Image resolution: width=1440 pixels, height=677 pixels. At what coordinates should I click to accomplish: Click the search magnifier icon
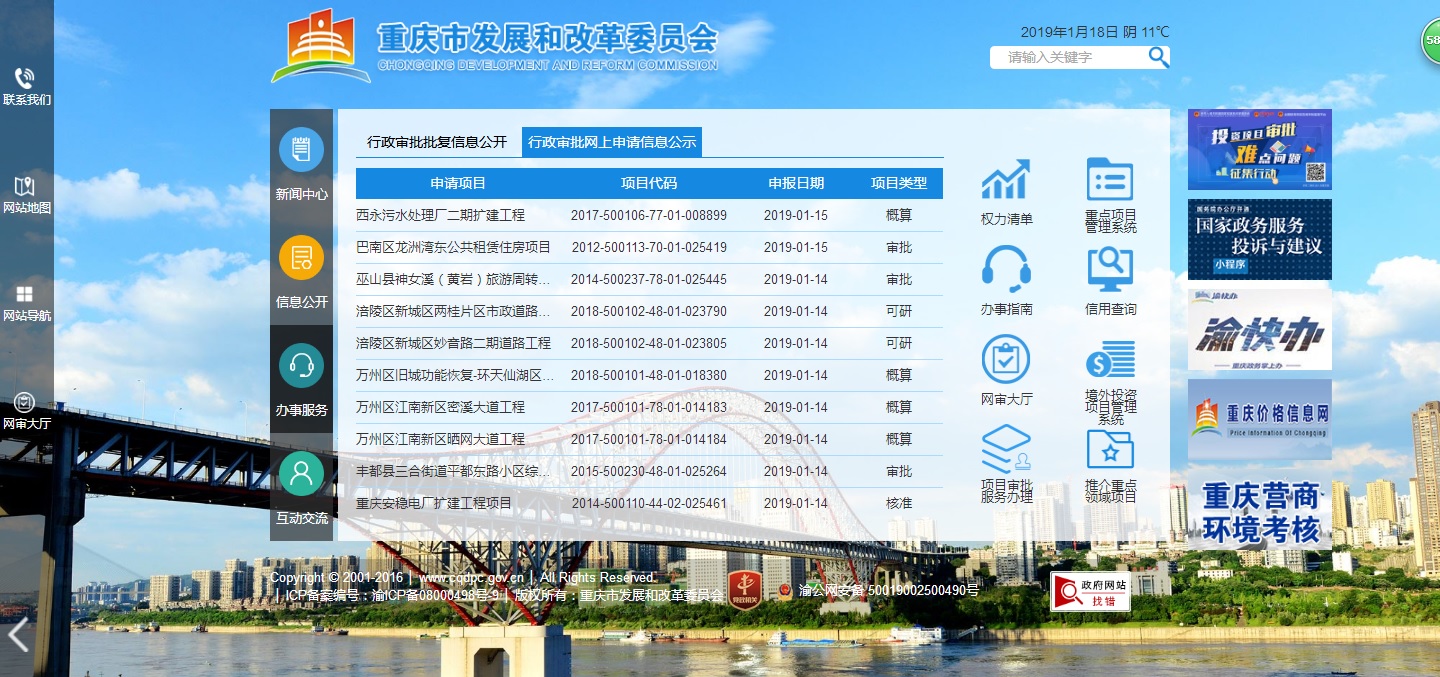point(1158,57)
